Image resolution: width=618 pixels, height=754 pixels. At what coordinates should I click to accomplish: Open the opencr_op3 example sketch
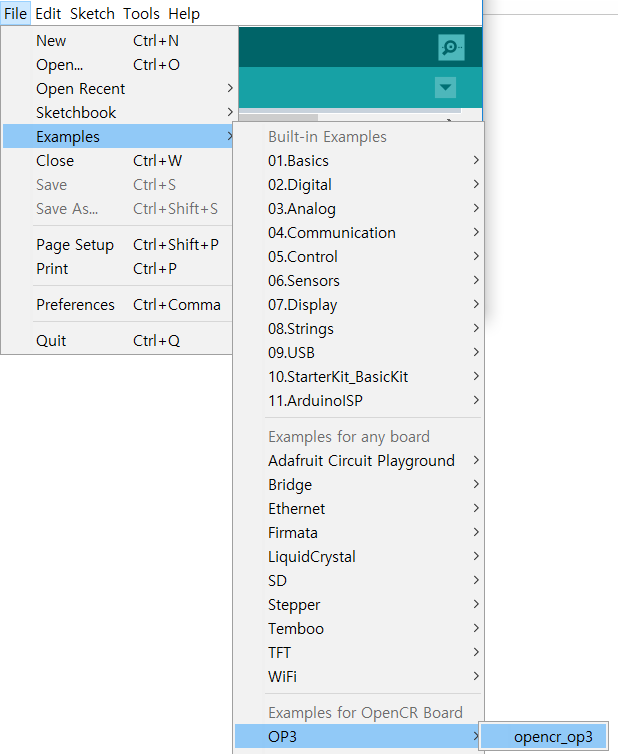(x=543, y=737)
